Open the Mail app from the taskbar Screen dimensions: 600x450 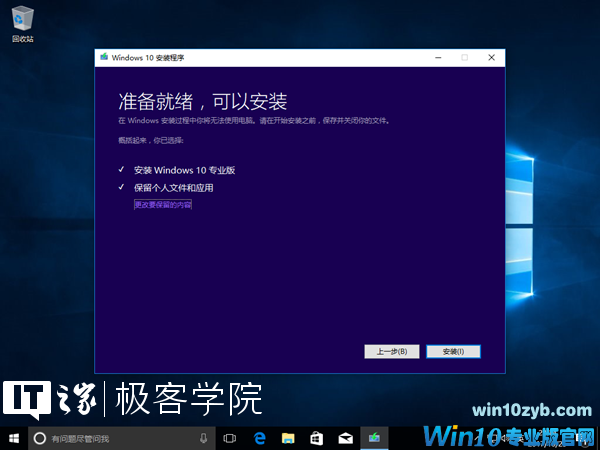pos(345,438)
